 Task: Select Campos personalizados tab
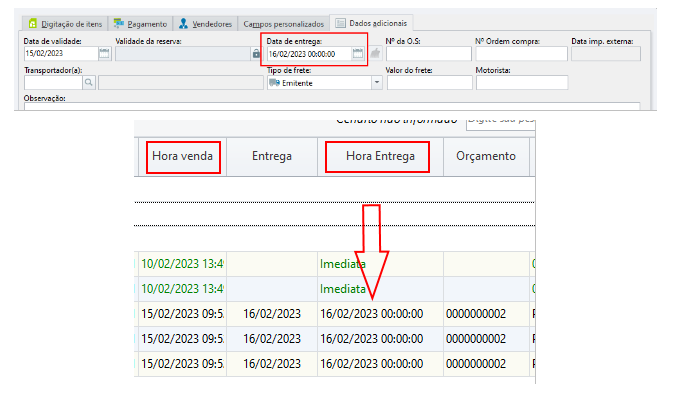(283, 24)
